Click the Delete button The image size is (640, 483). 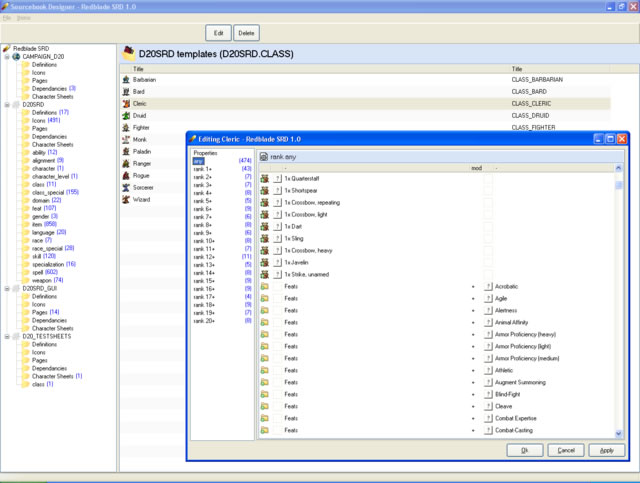[246, 33]
